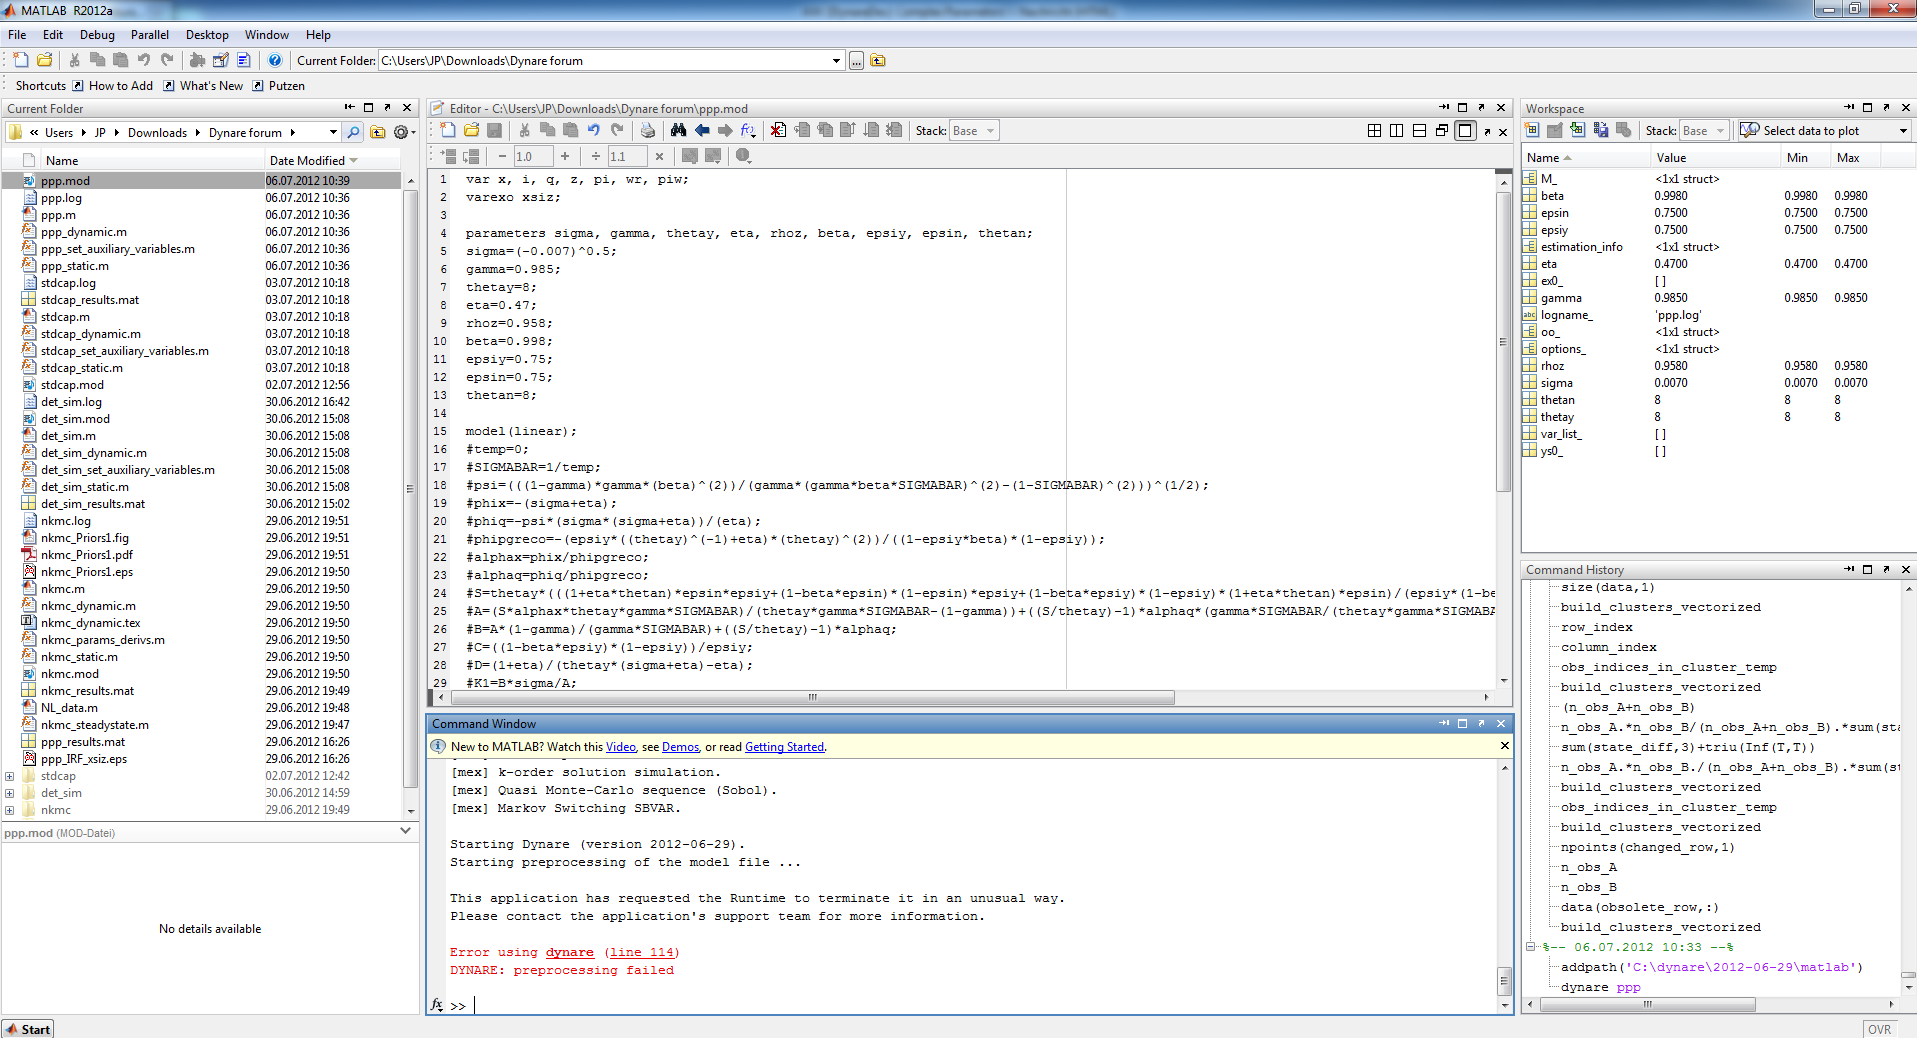Open the Demos link in Command Window banner
1917x1038 pixels.
click(x=680, y=747)
